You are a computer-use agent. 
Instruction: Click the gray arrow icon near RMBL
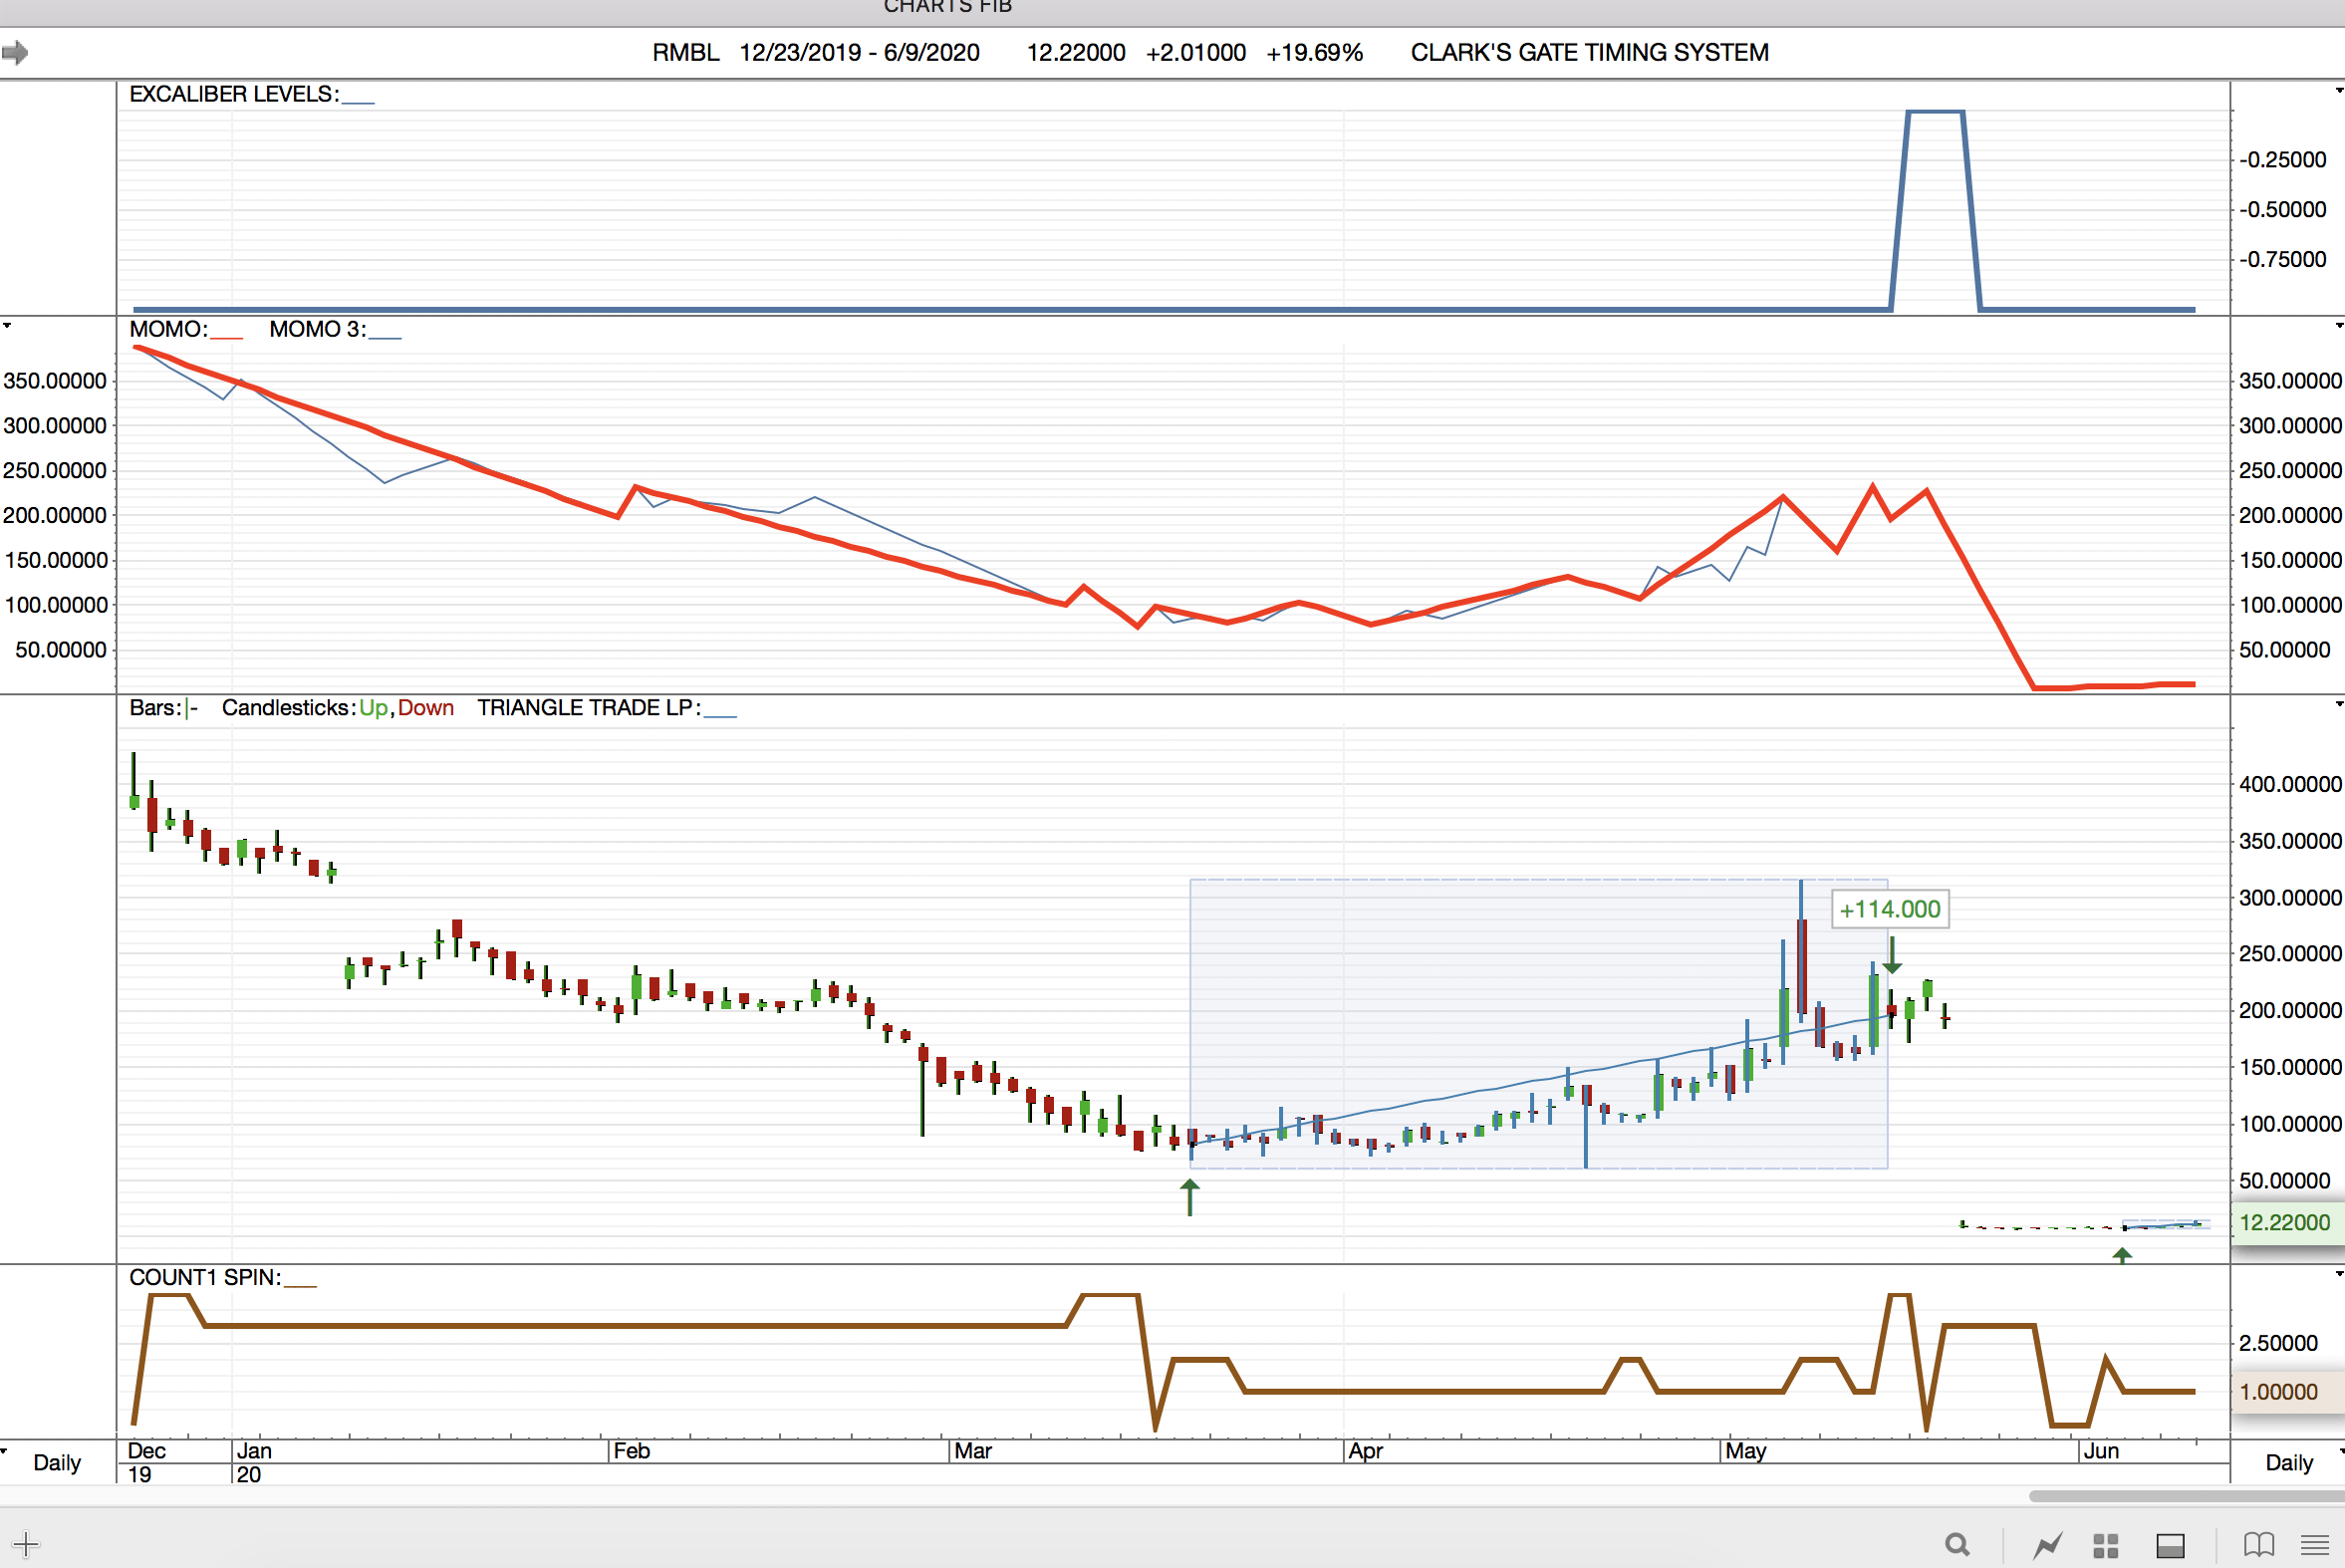coord(15,52)
